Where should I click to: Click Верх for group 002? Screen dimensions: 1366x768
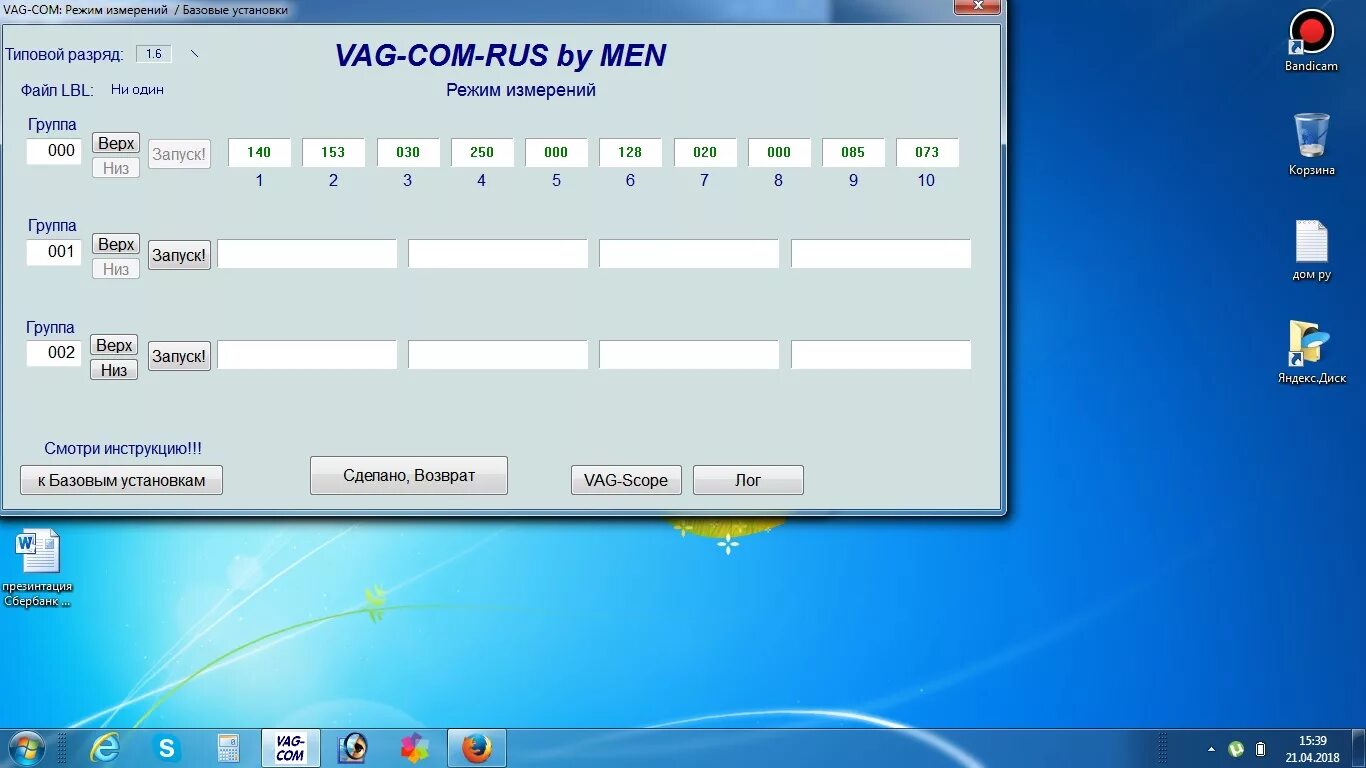tap(114, 345)
